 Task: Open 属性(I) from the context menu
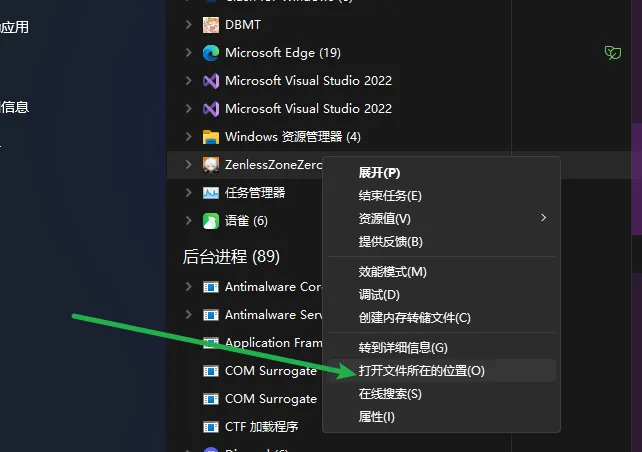coord(441,417)
